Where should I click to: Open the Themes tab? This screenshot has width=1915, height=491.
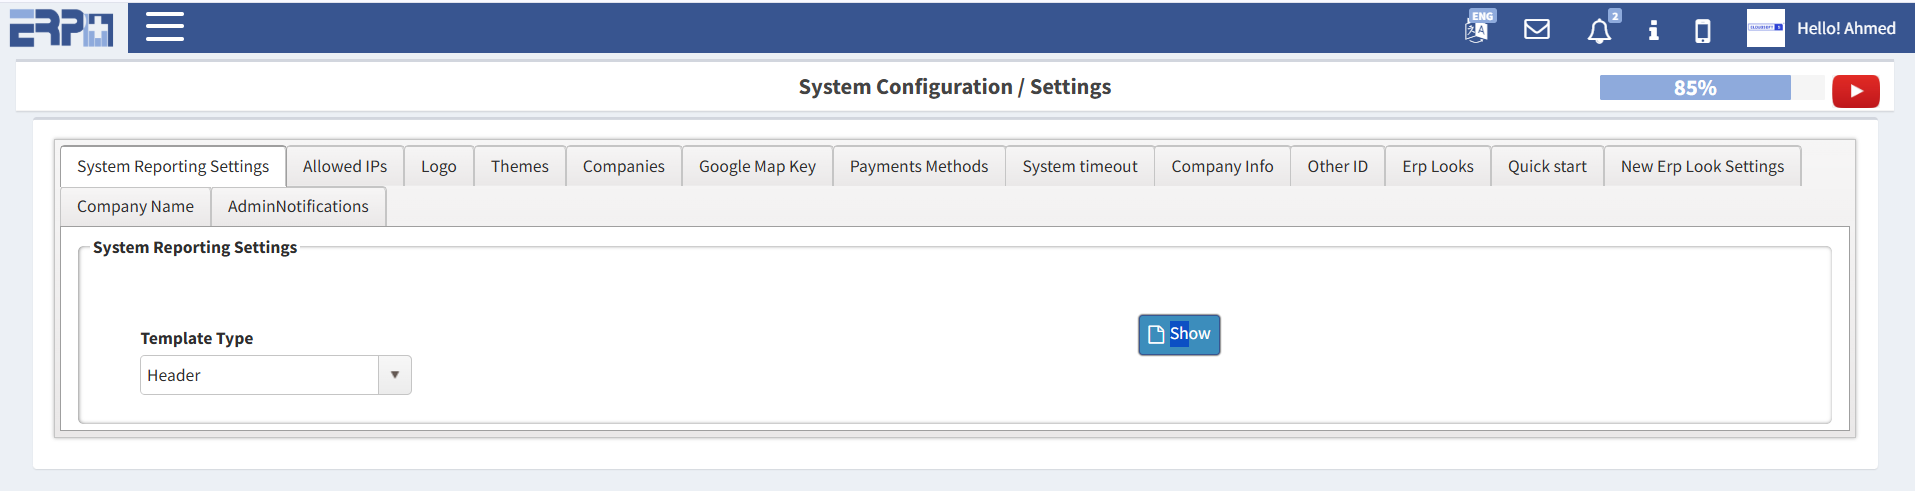[519, 166]
